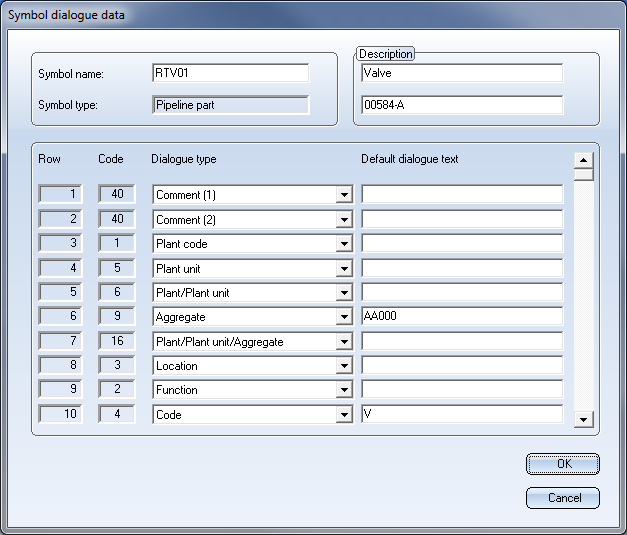Open the Plant code dialogue type dropdown
627x535 pixels.
point(344,244)
